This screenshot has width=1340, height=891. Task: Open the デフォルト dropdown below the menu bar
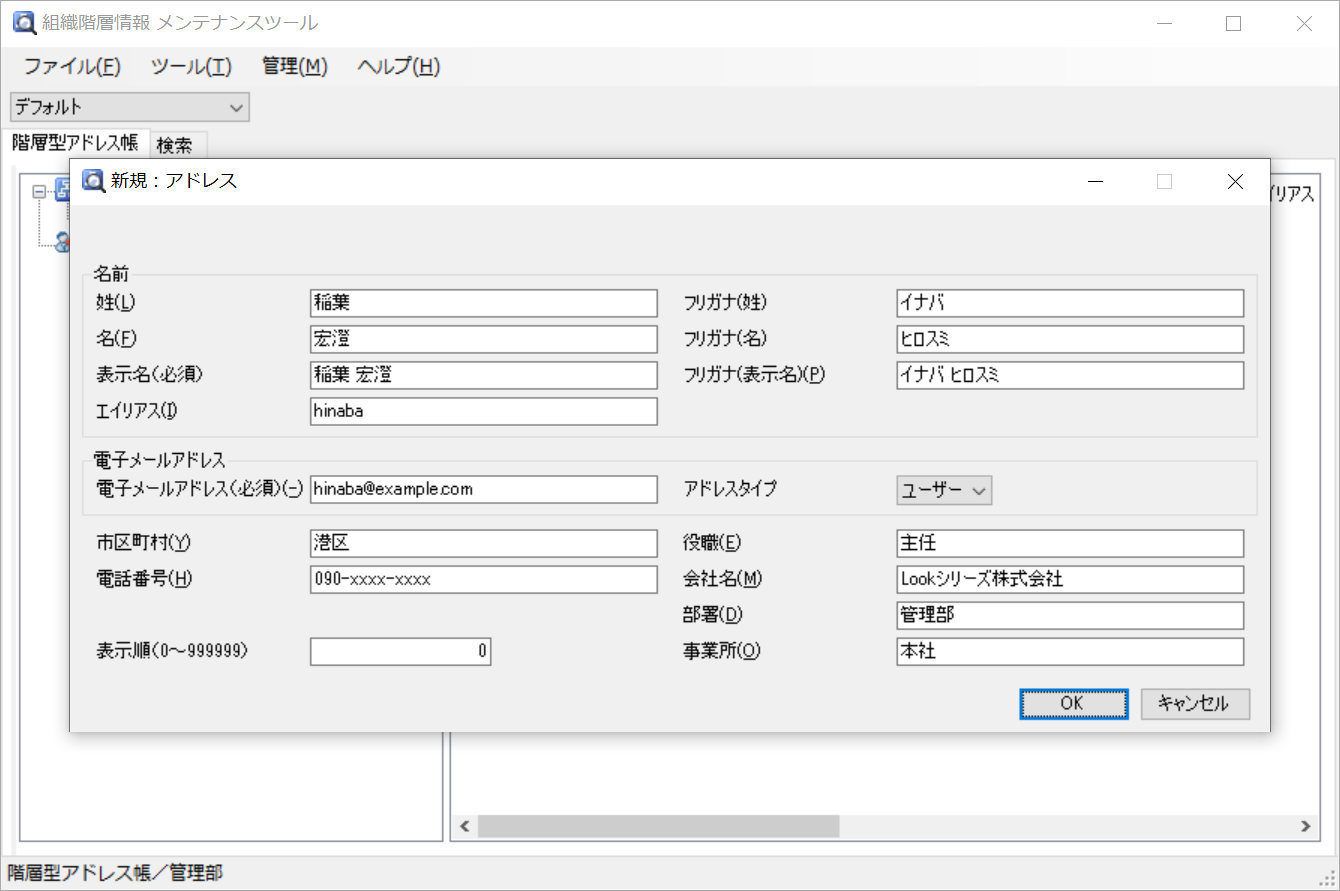[x=128, y=106]
